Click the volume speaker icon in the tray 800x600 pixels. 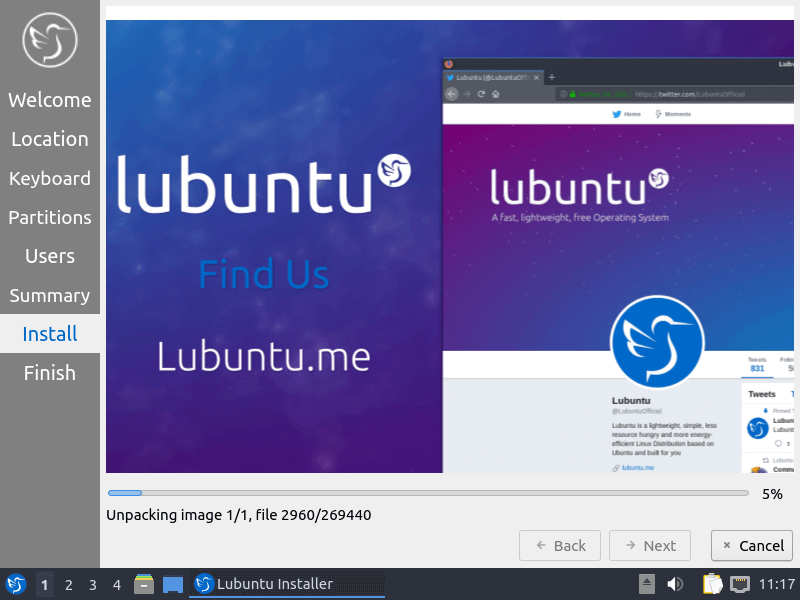[x=674, y=583]
